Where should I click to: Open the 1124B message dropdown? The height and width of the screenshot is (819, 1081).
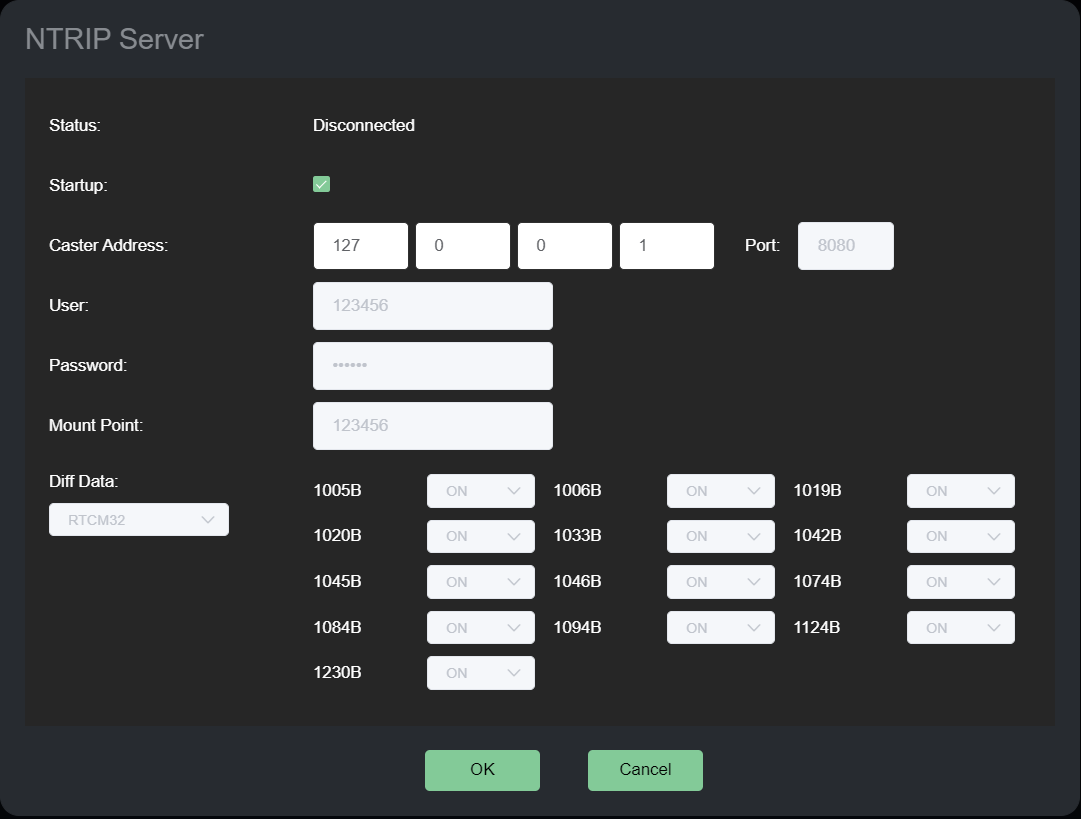[960, 628]
